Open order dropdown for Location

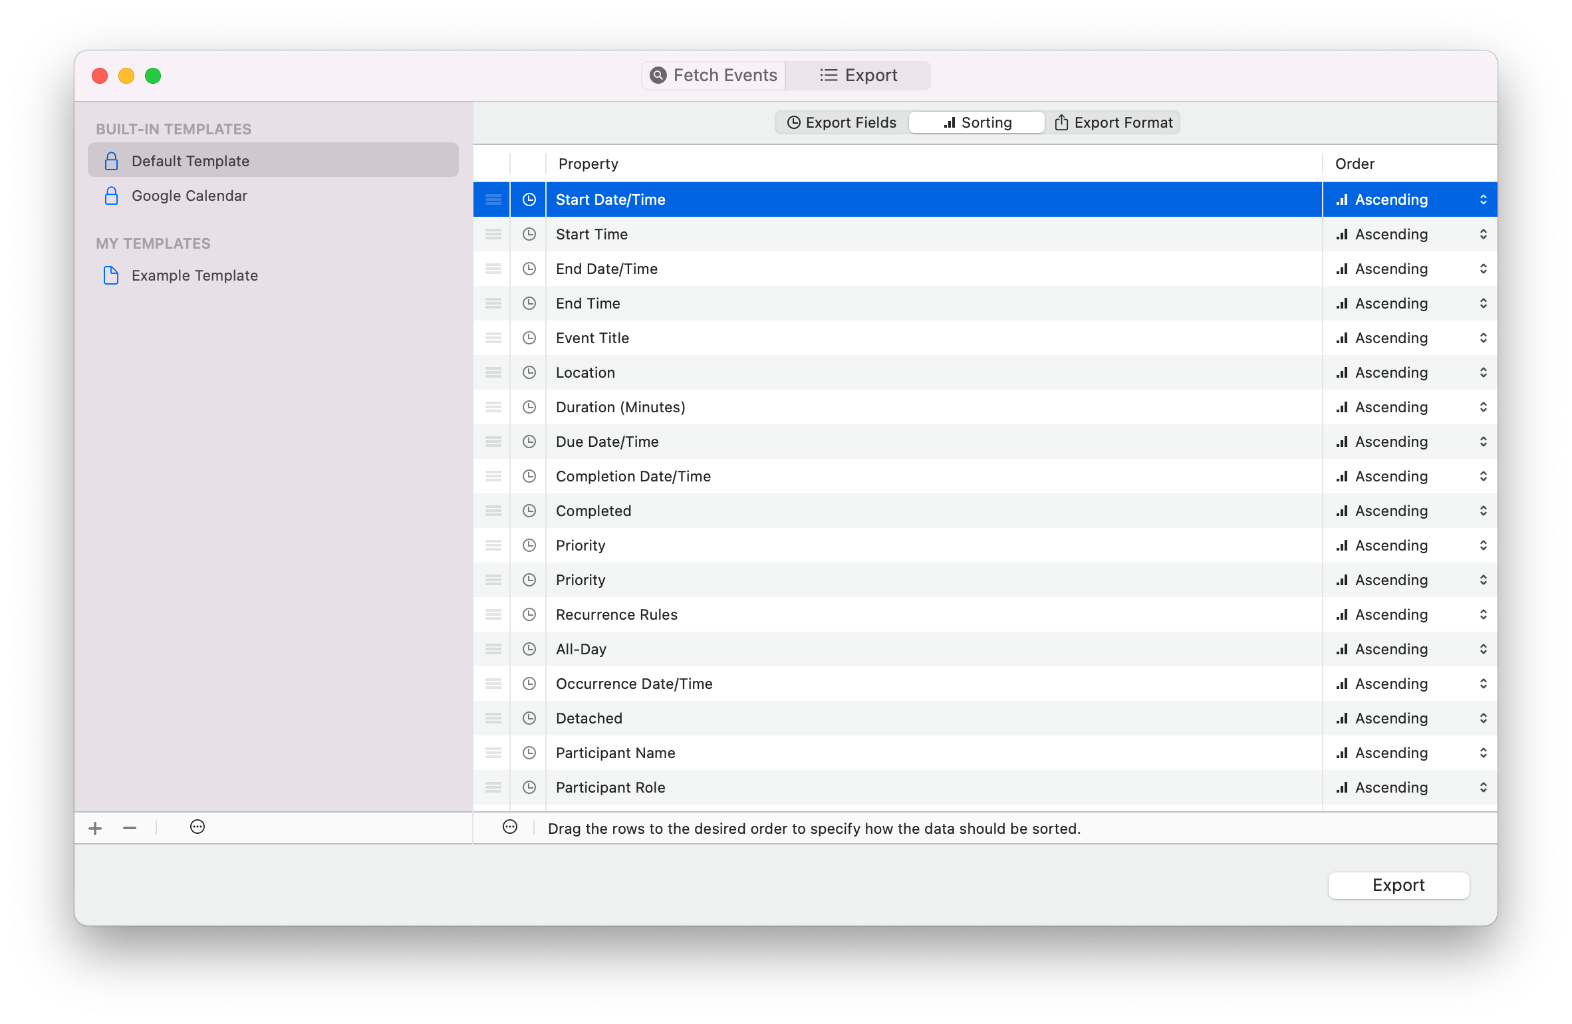[x=1410, y=372]
